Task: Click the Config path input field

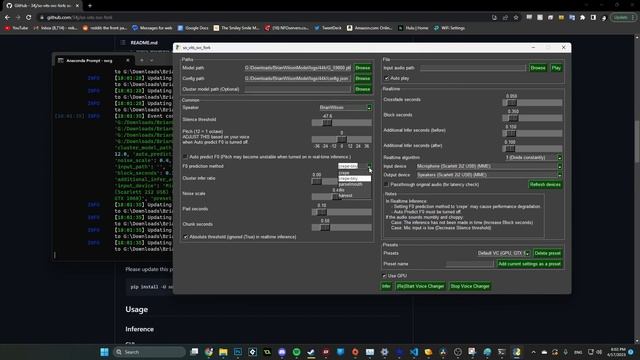Action: coord(298,78)
